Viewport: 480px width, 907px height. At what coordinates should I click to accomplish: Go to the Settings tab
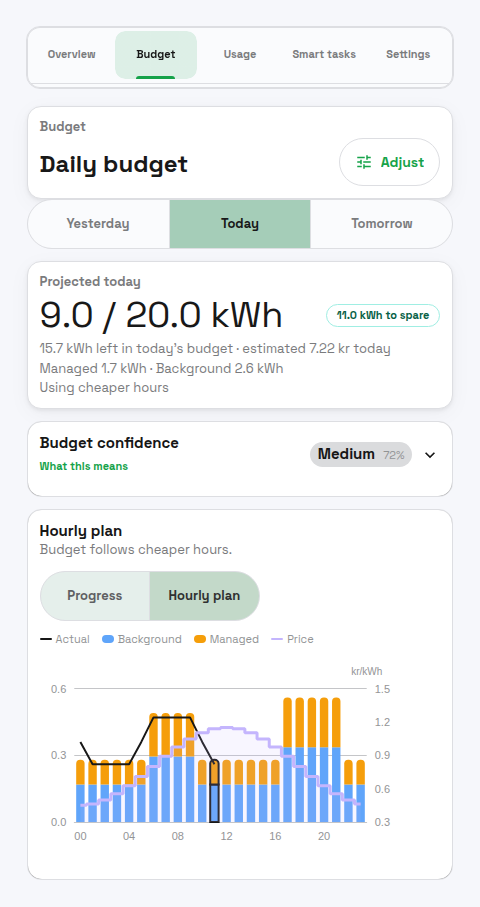(x=408, y=54)
